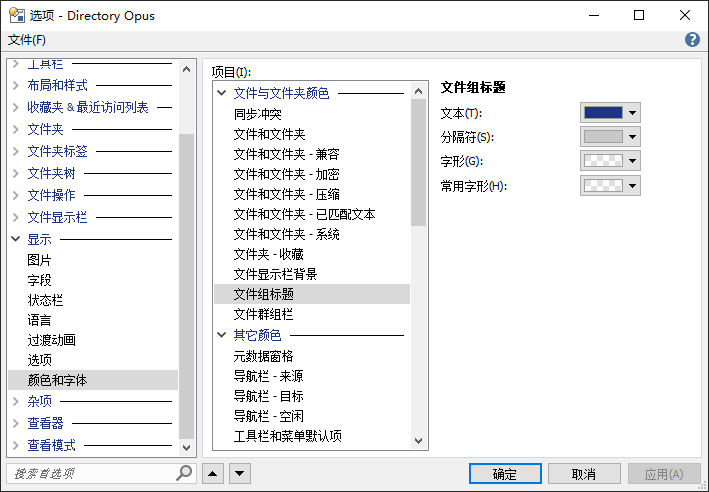Click the 取消 button
The width and height of the screenshot is (709, 492).
click(x=584, y=474)
